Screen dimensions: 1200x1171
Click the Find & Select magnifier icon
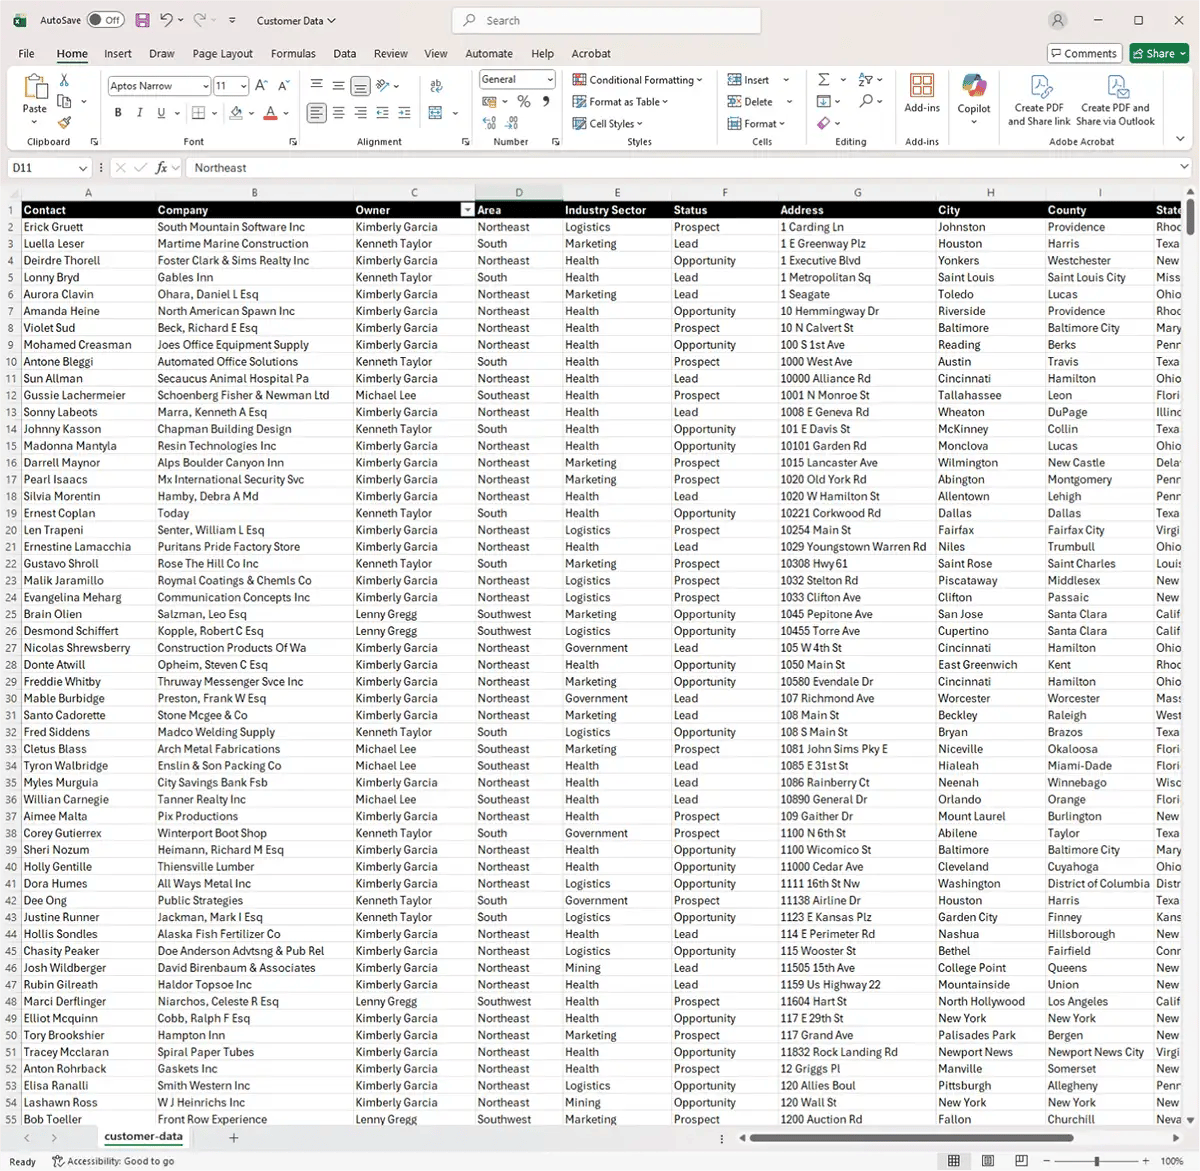pyautogui.click(x=866, y=101)
